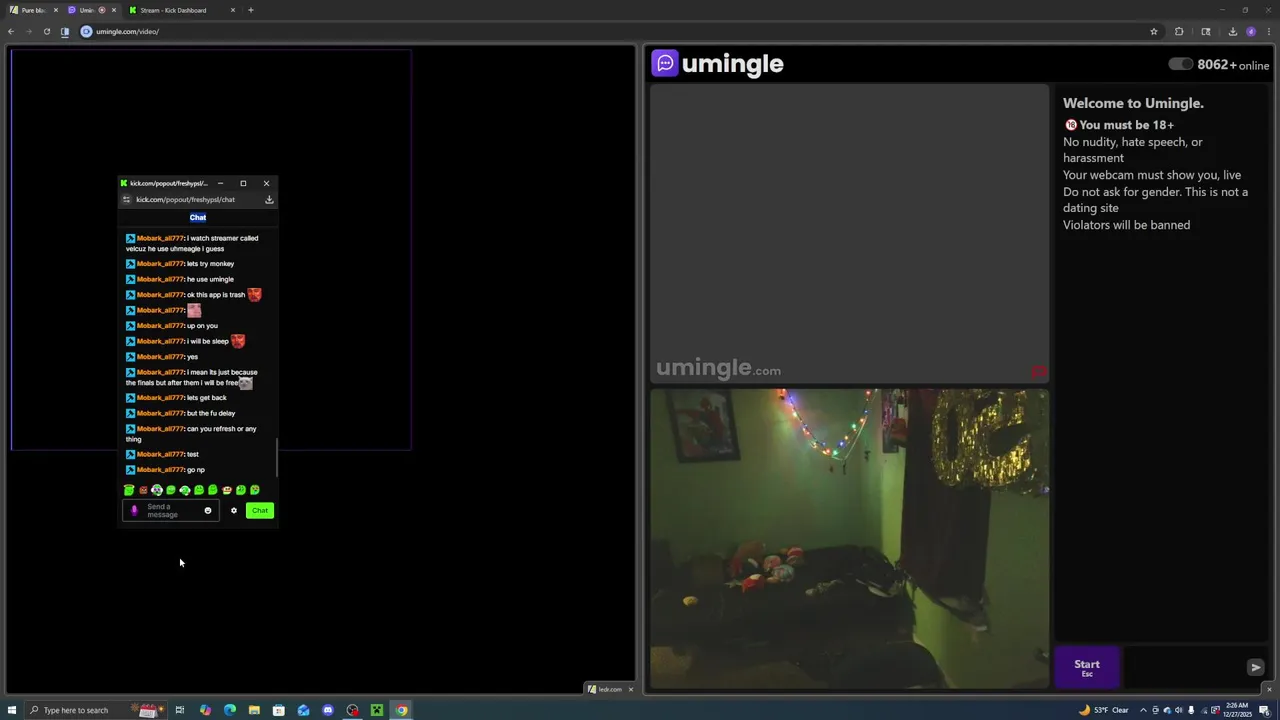Click the report flag on stranger video
This screenshot has height=720, width=1280.
click(1039, 372)
